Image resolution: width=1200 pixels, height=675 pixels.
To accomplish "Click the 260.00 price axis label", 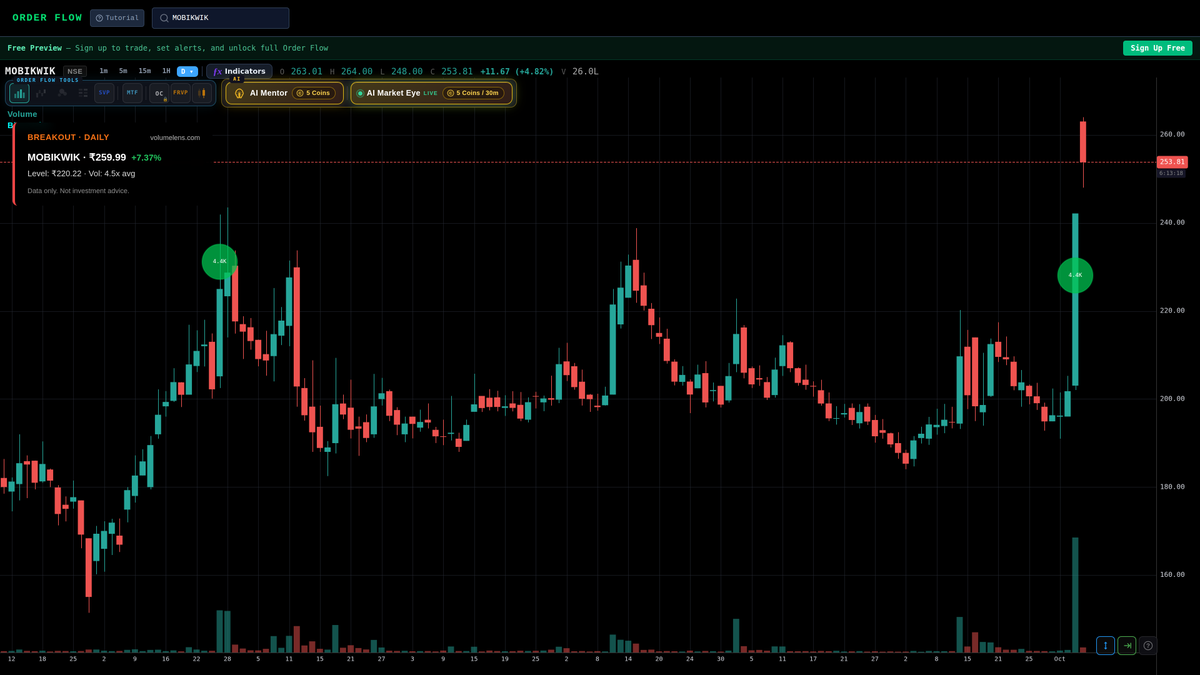I will (x=1172, y=134).
